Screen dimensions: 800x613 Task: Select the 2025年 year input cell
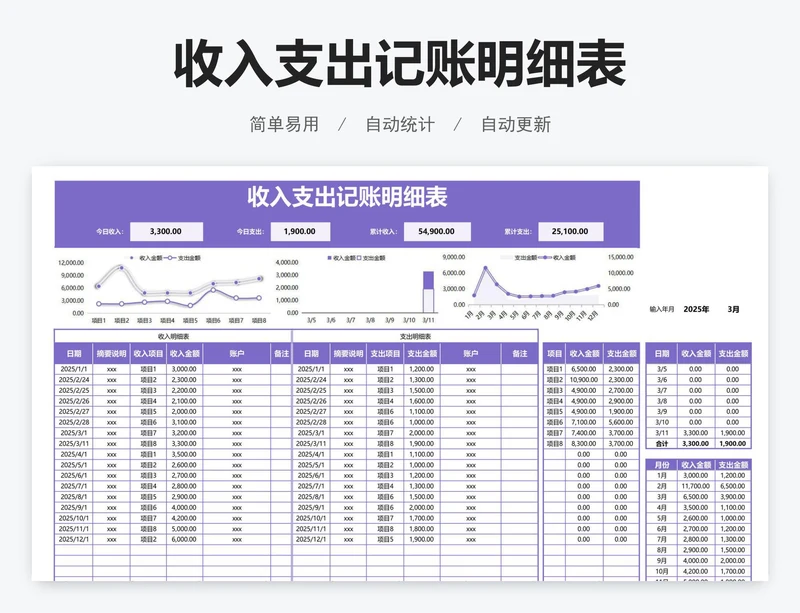(x=696, y=309)
